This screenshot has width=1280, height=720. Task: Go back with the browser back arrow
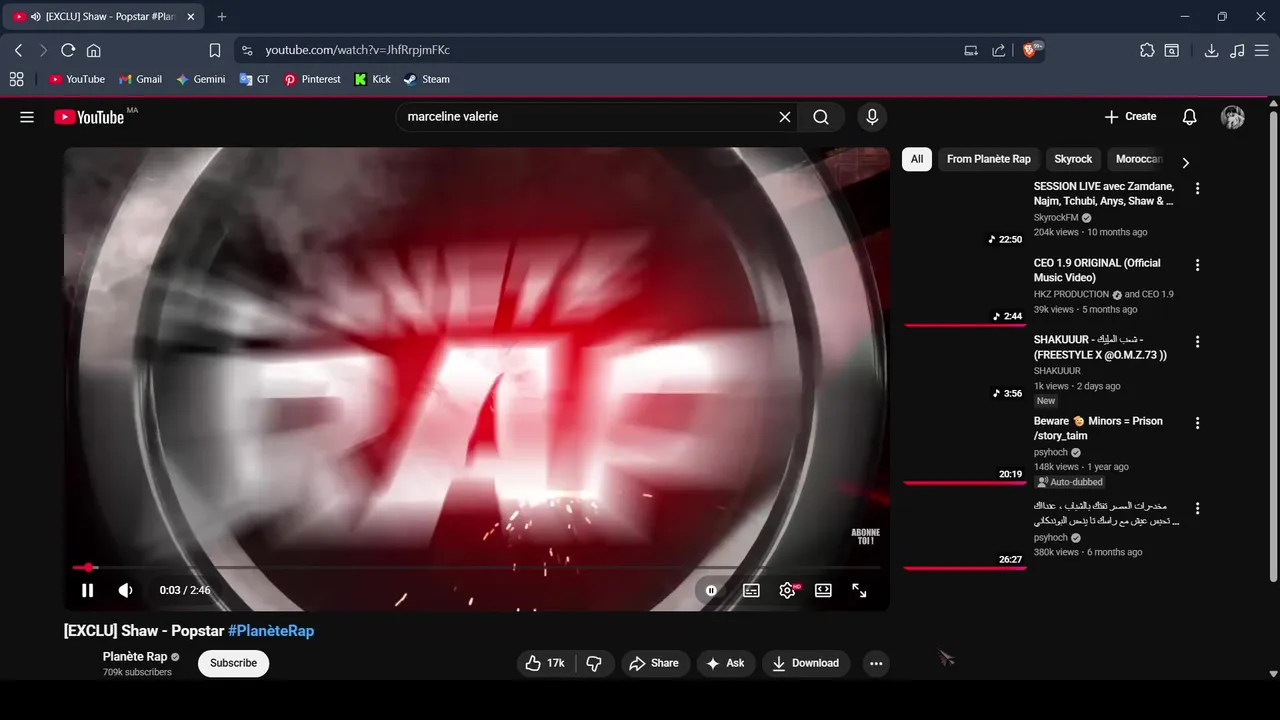(x=18, y=50)
